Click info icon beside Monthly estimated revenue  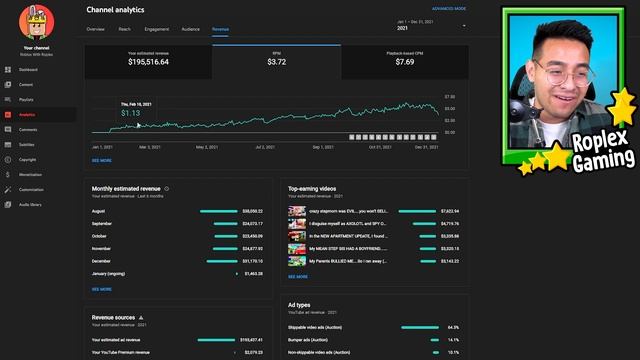[167, 189]
